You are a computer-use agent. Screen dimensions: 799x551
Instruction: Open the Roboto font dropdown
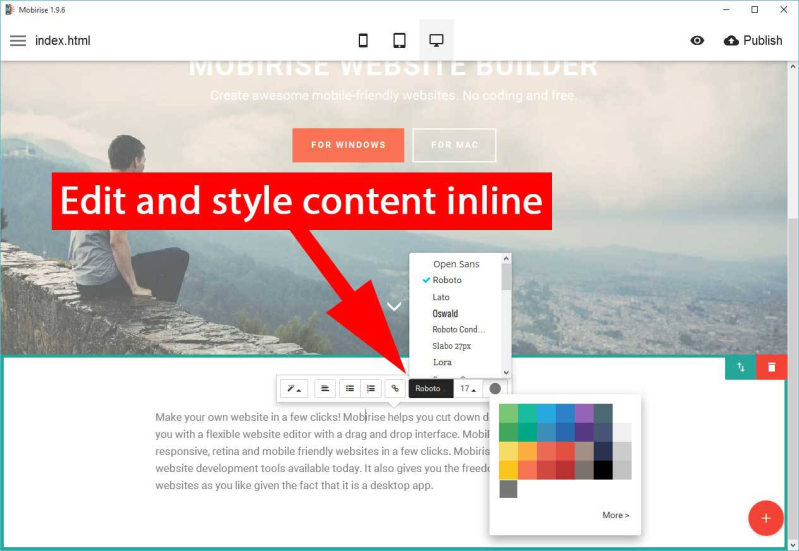pos(431,389)
